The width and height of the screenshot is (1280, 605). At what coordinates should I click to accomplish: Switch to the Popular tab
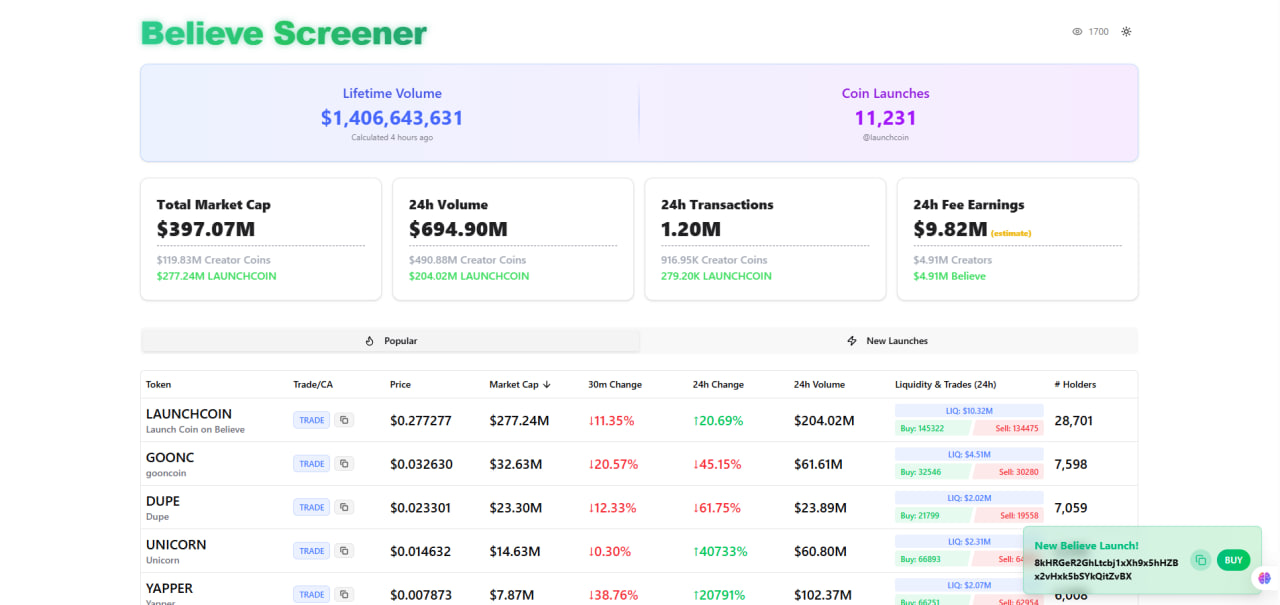coord(390,341)
